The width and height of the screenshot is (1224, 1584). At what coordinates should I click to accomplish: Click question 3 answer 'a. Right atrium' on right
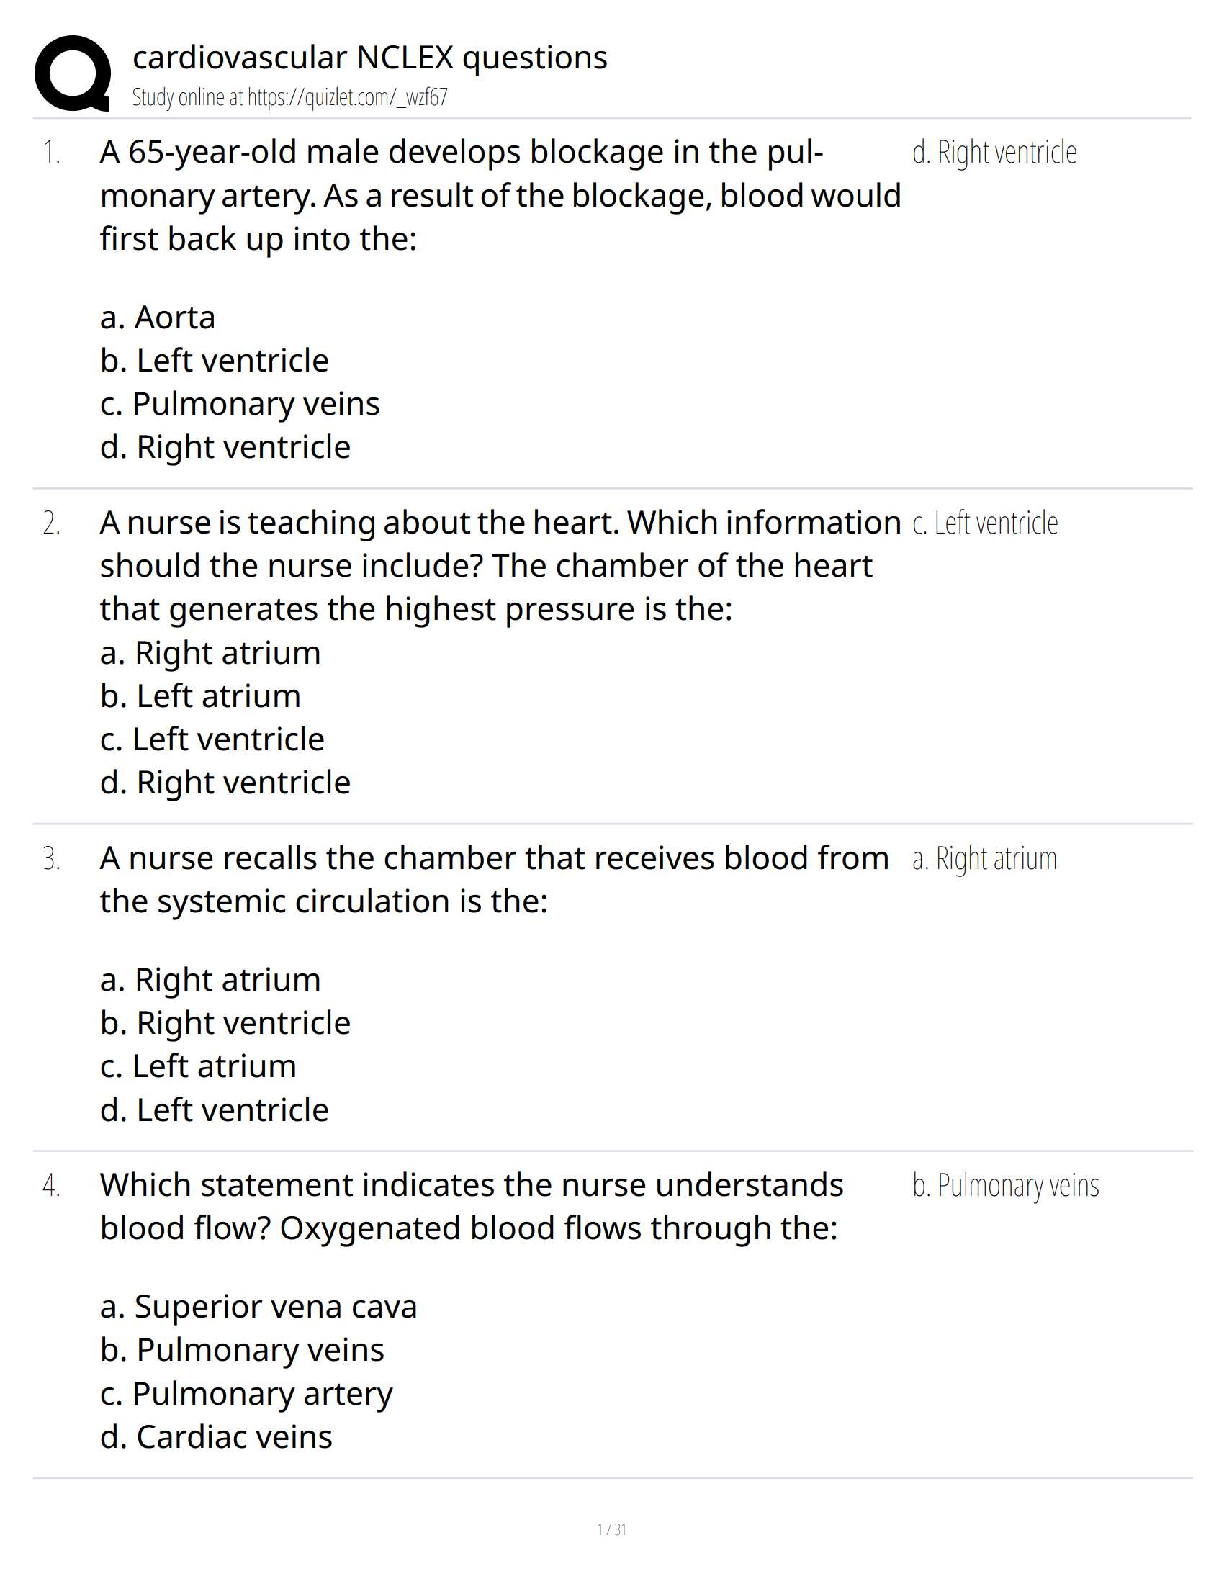tap(984, 858)
